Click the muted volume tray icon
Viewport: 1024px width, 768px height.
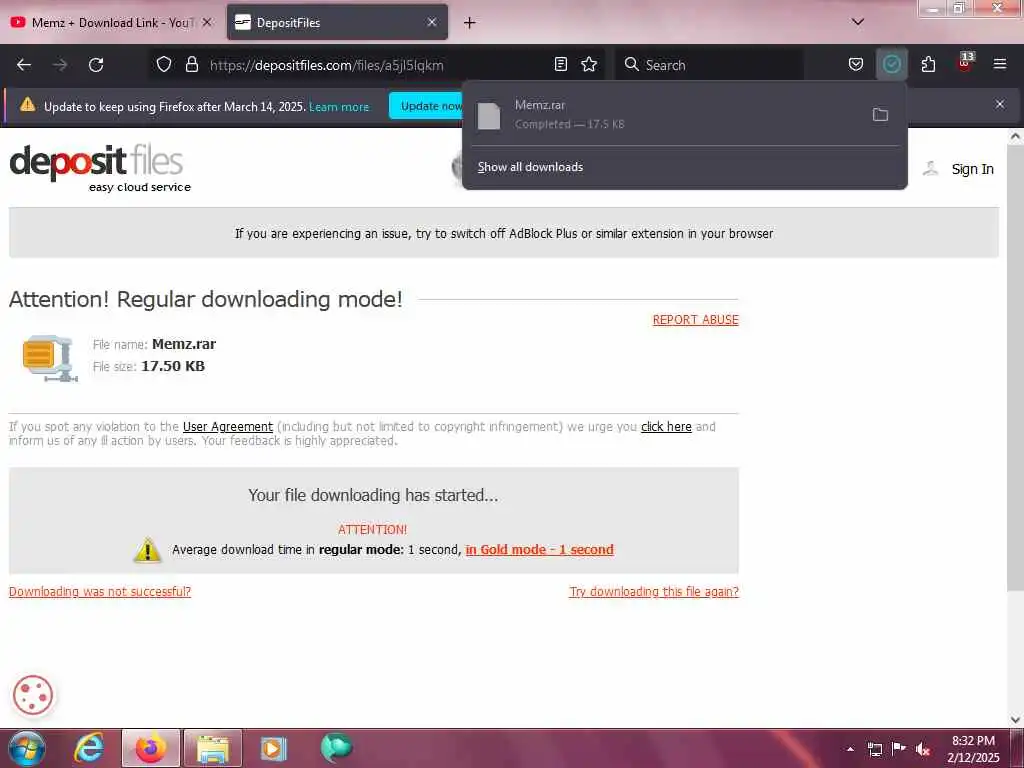(923, 749)
